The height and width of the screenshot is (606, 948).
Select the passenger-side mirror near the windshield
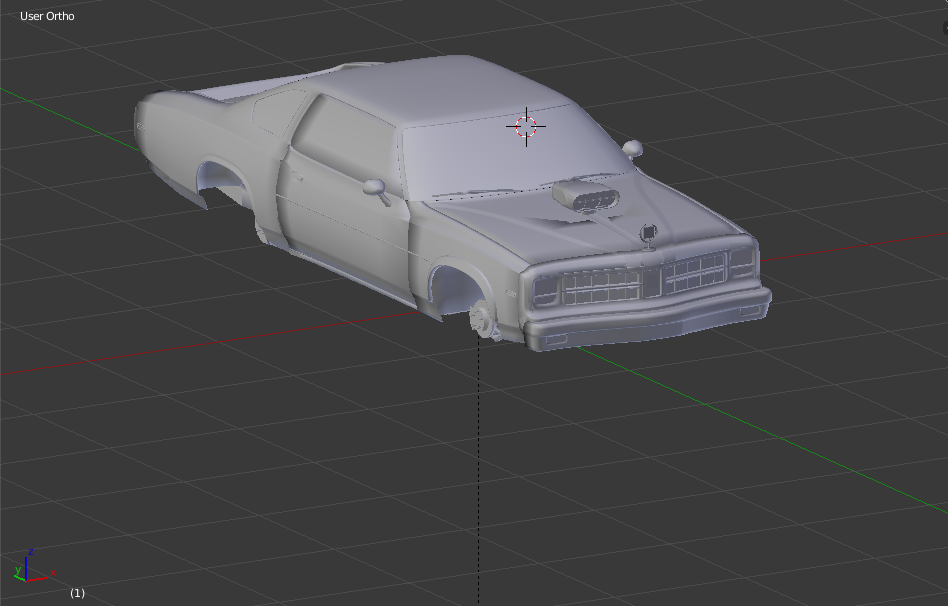[632, 148]
